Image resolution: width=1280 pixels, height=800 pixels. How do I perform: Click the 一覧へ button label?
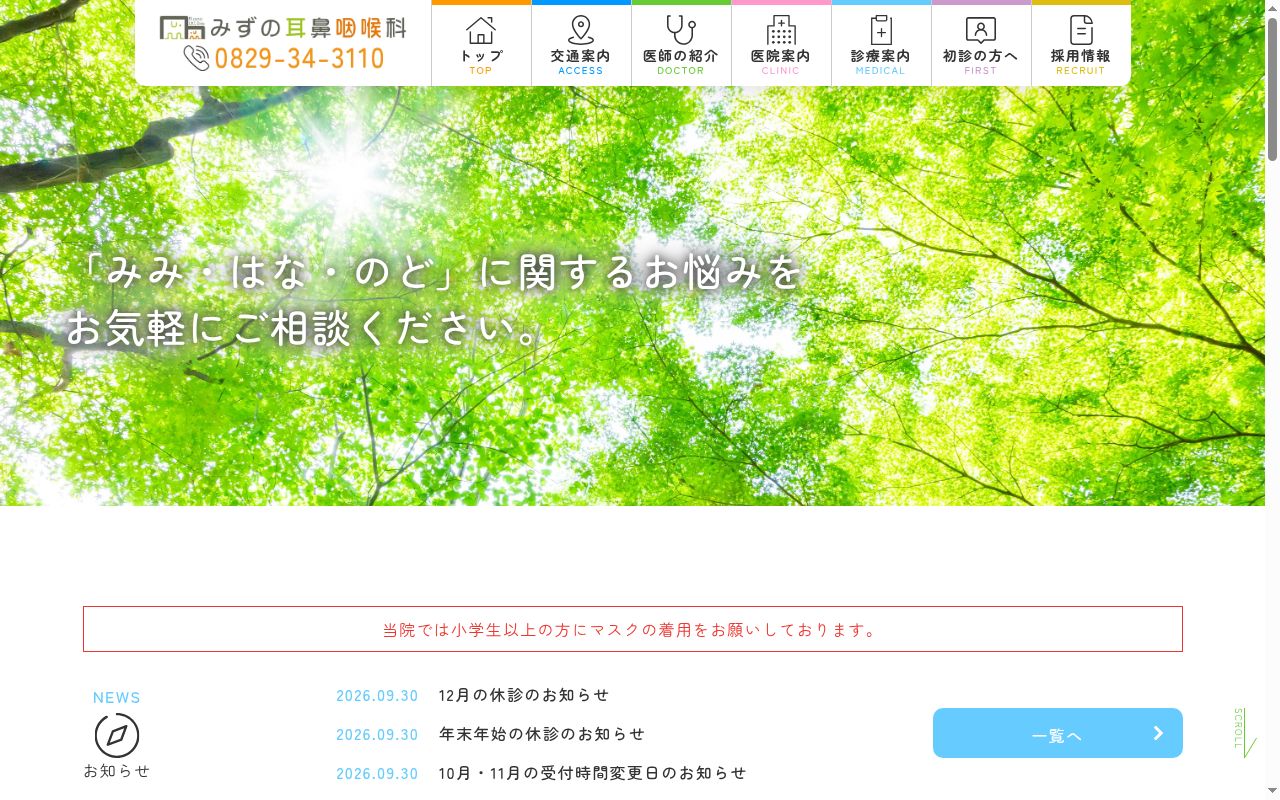click(x=1057, y=736)
